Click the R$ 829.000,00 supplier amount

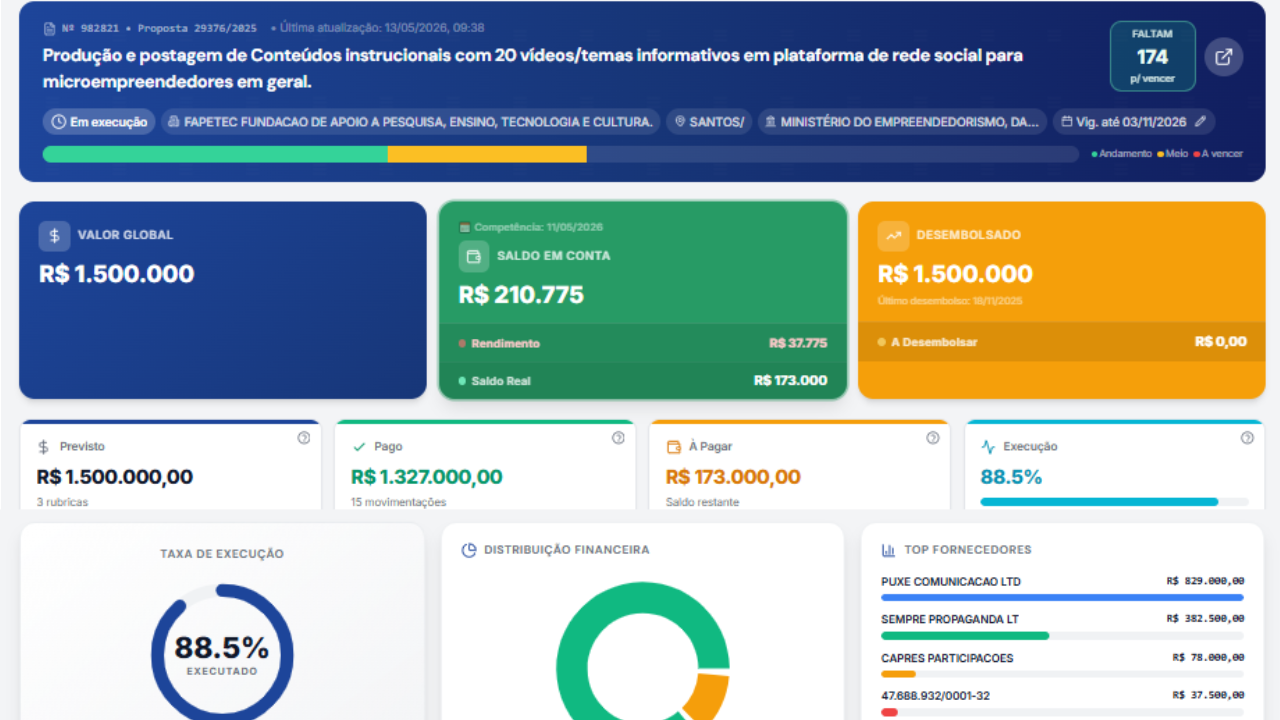[x=1205, y=581]
